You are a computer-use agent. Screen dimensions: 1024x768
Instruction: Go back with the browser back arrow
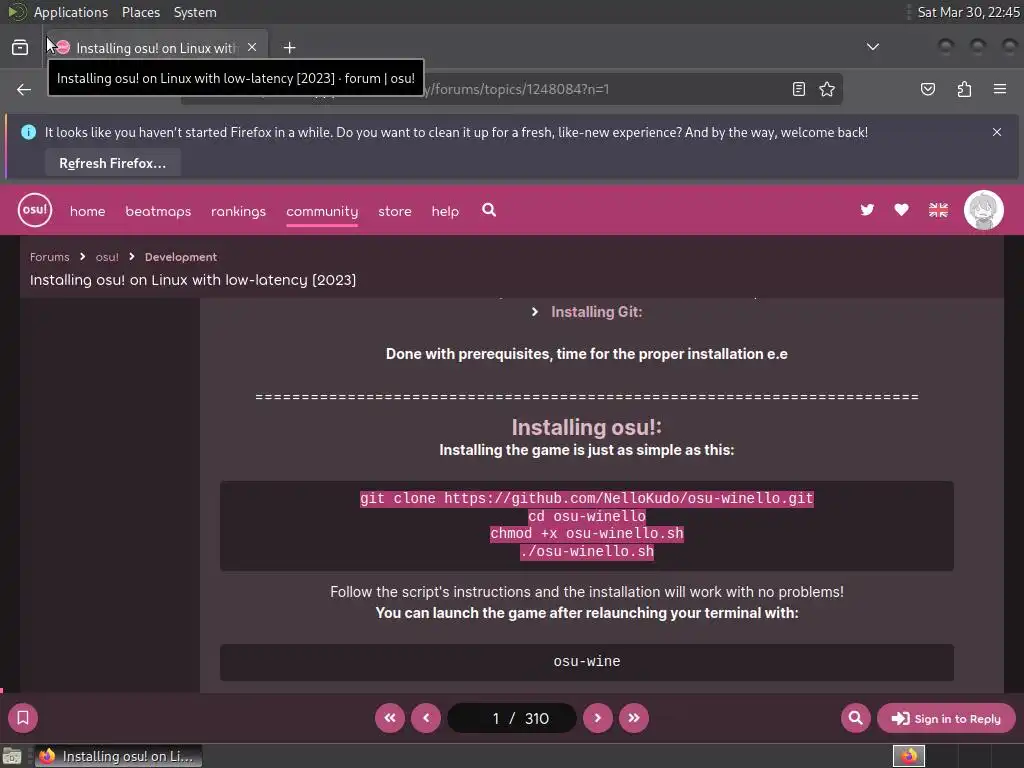(24, 89)
